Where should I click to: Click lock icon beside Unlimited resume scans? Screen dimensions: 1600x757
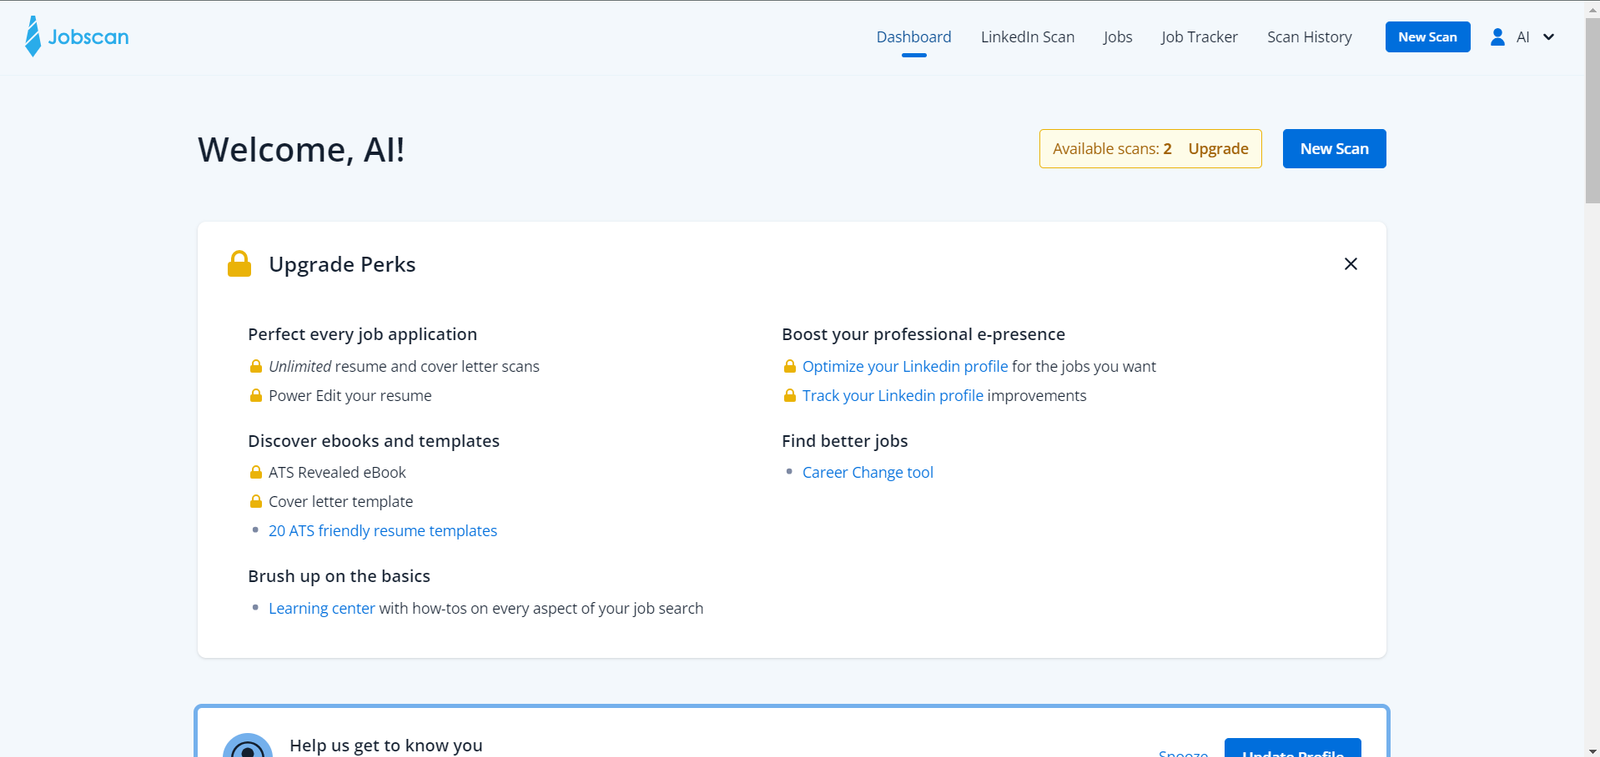coord(256,366)
